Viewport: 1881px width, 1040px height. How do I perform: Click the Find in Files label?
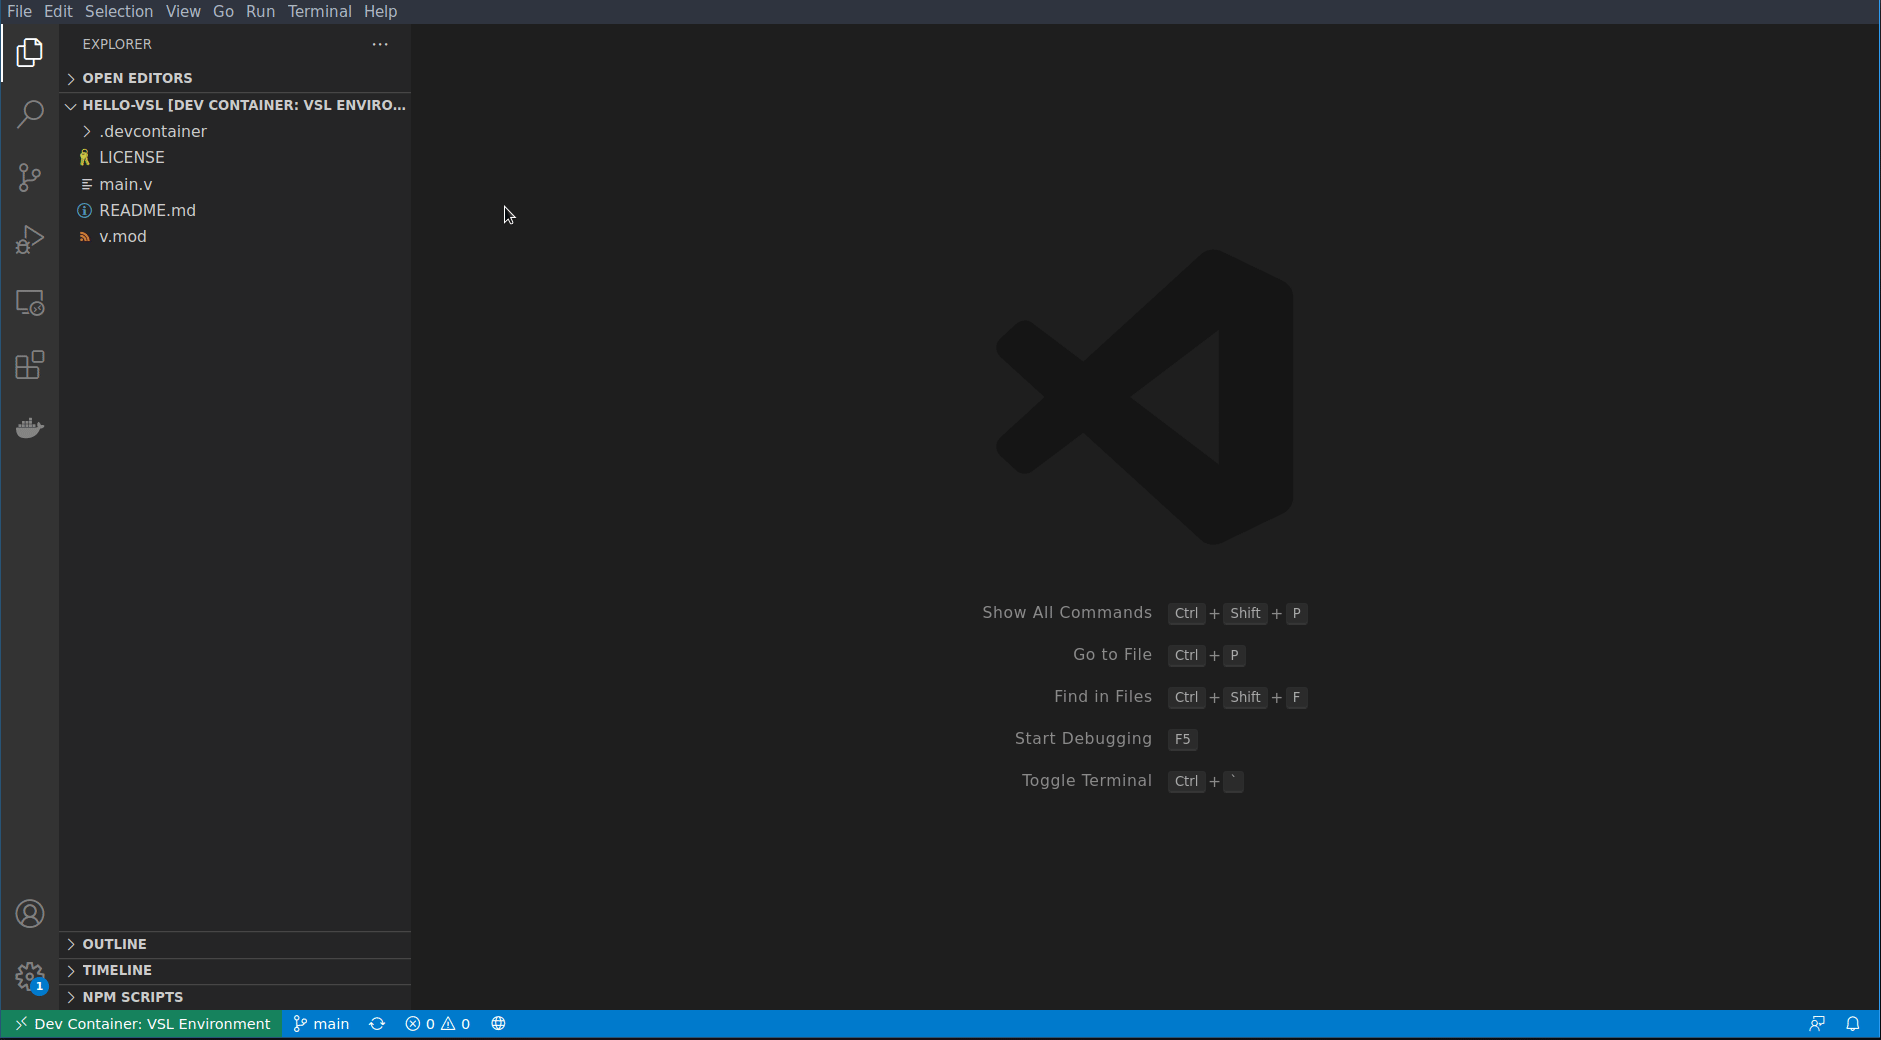pos(1103,696)
